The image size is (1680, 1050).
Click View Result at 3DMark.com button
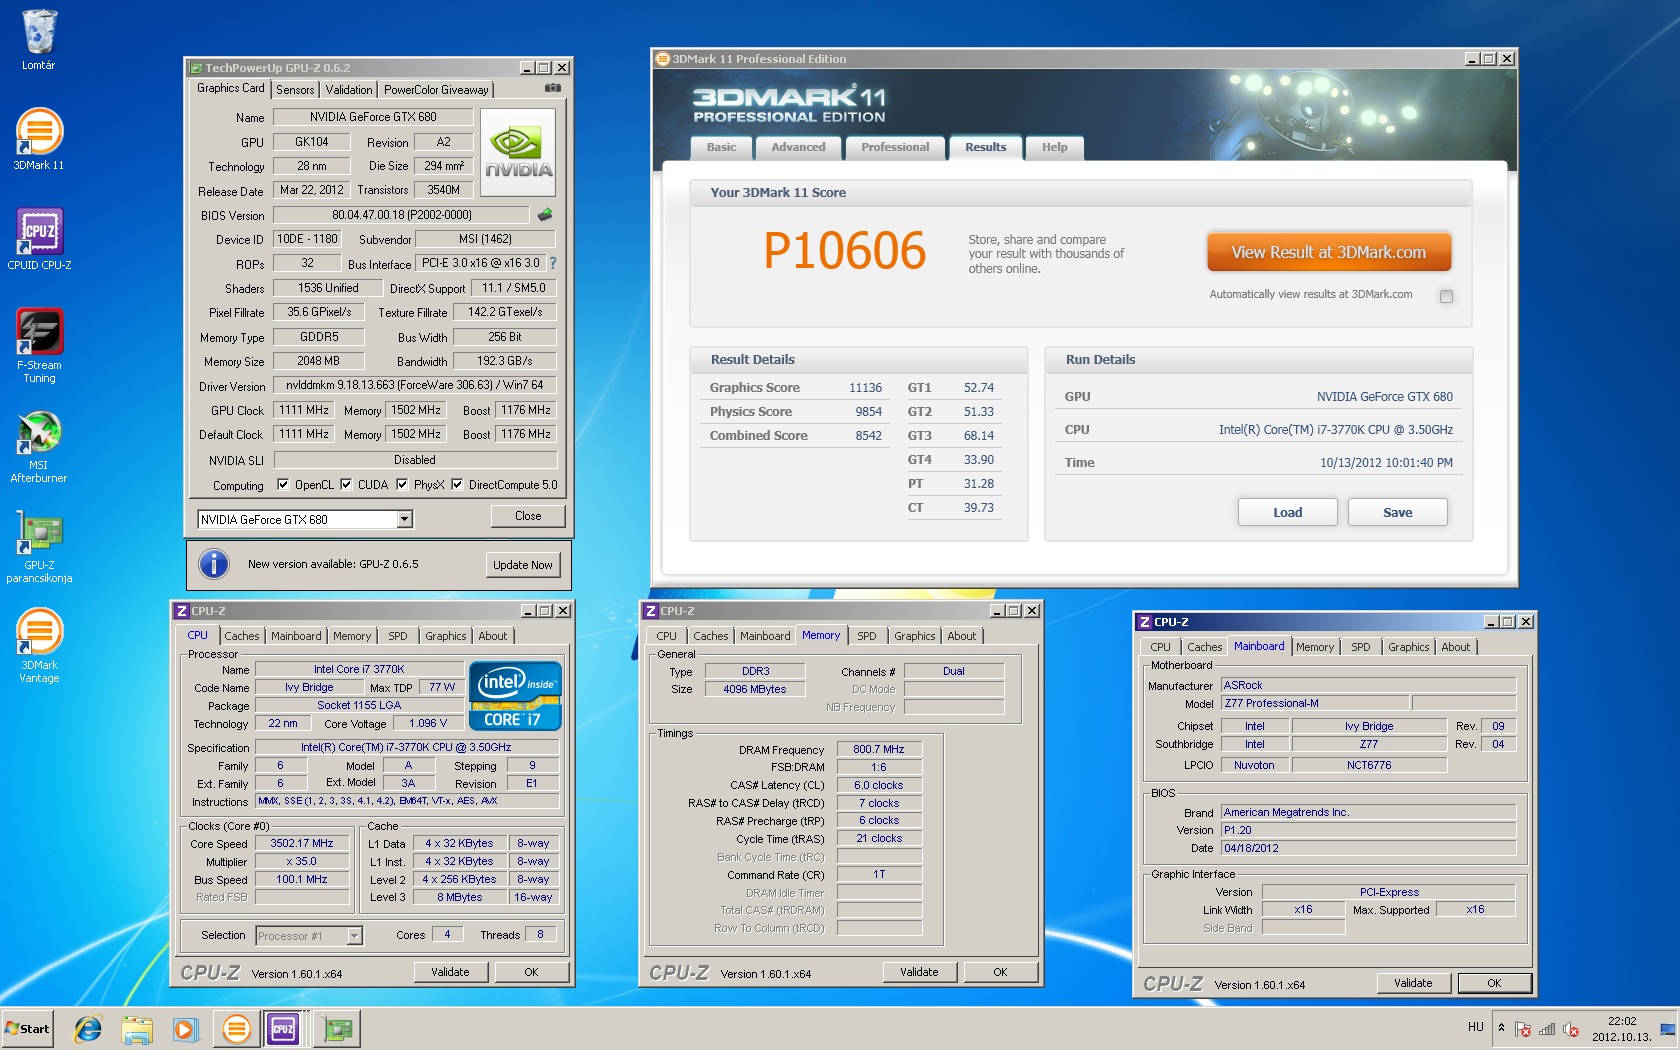pyautogui.click(x=1328, y=253)
